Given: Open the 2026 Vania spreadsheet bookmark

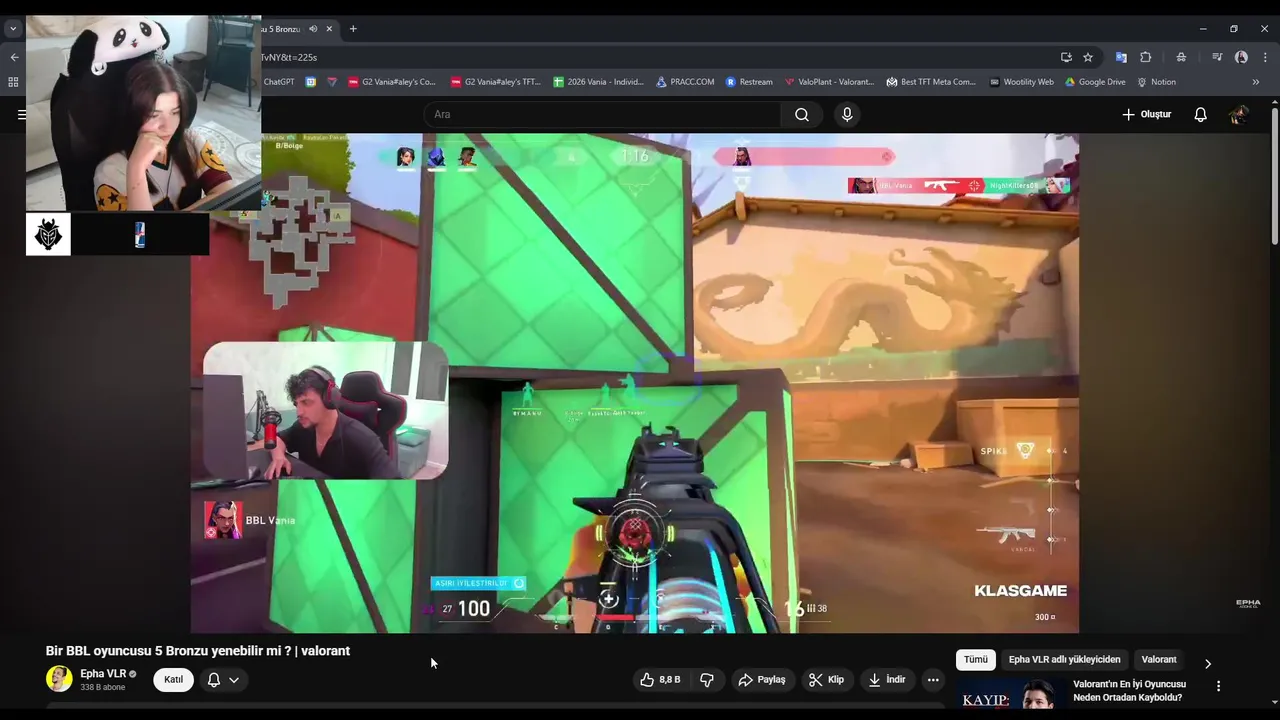Looking at the screenshot, I should (599, 82).
